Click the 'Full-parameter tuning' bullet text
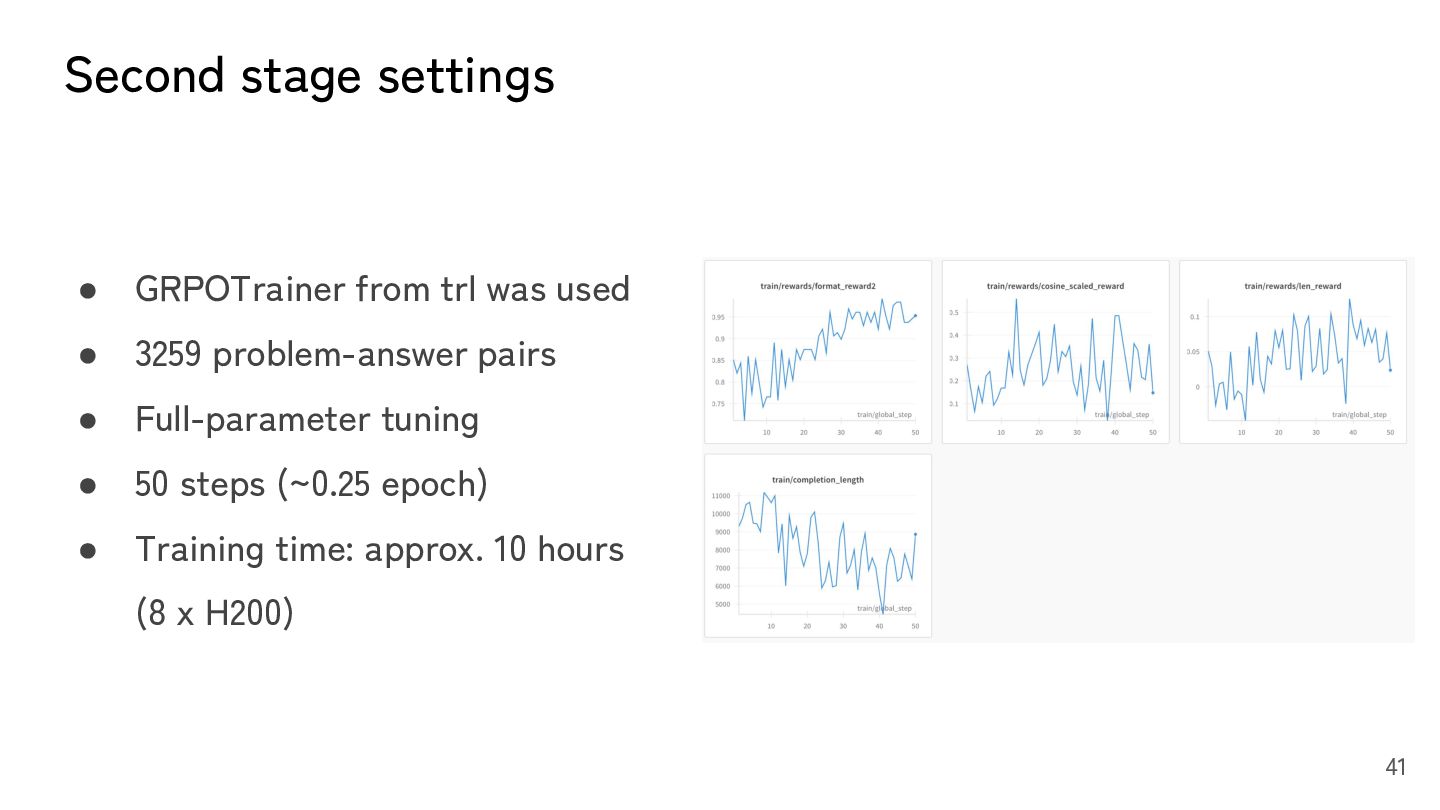Viewport: 1440px width, 810px height. point(307,419)
